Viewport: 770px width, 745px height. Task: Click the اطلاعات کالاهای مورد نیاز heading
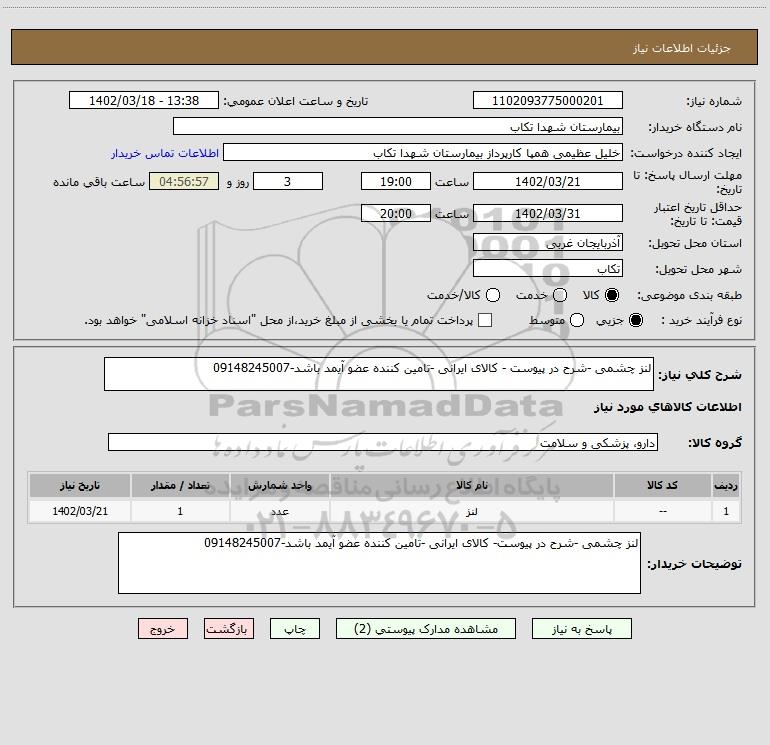[668, 407]
